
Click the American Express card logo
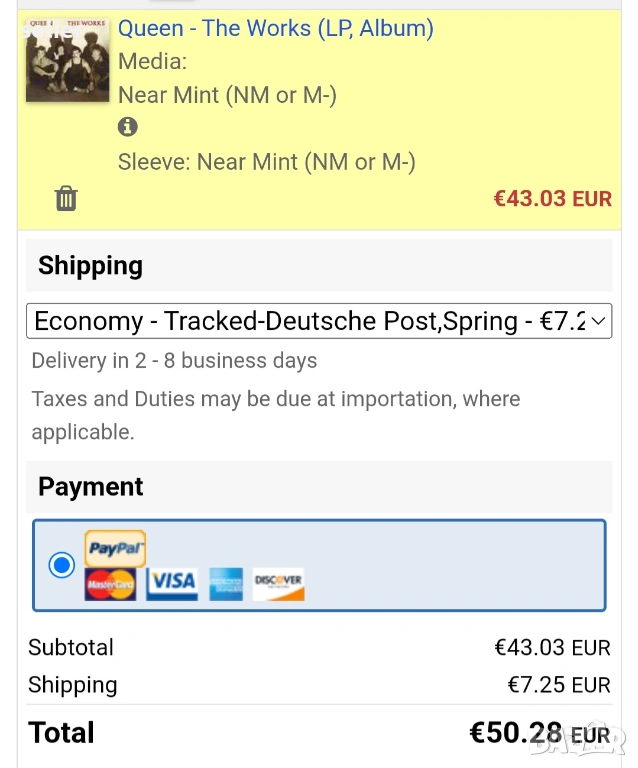pyautogui.click(x=226, y=584)
